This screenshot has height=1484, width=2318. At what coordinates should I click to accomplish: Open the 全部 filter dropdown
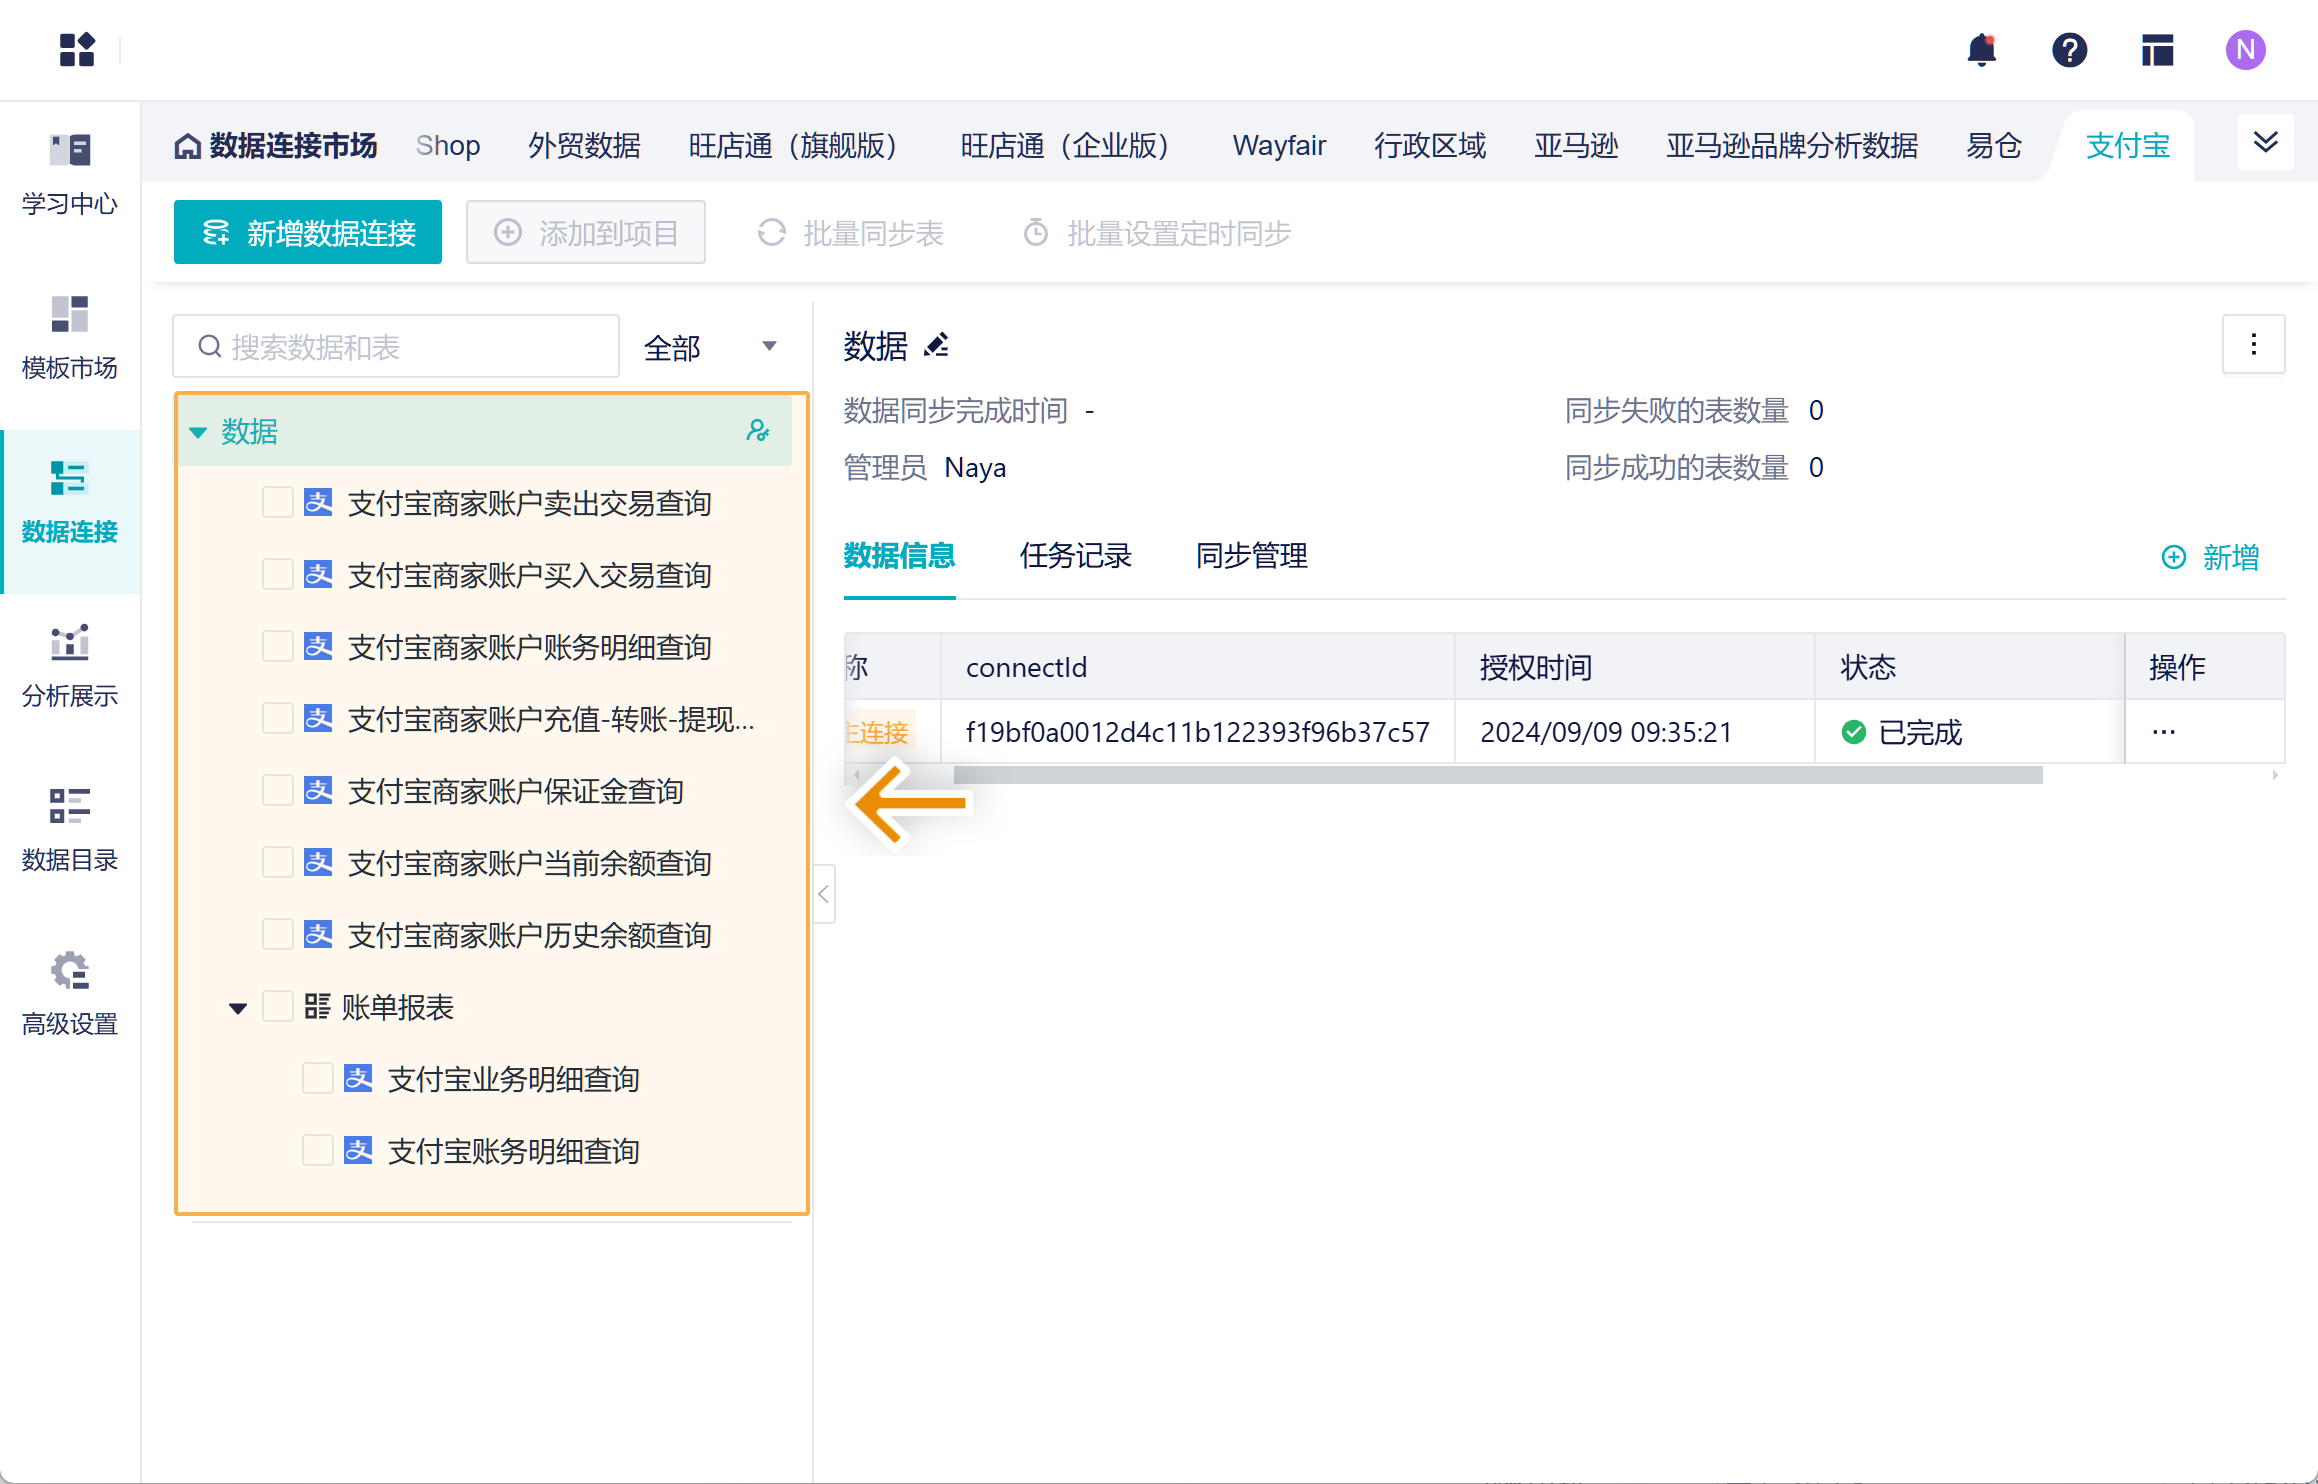click(x=710, y=346)
